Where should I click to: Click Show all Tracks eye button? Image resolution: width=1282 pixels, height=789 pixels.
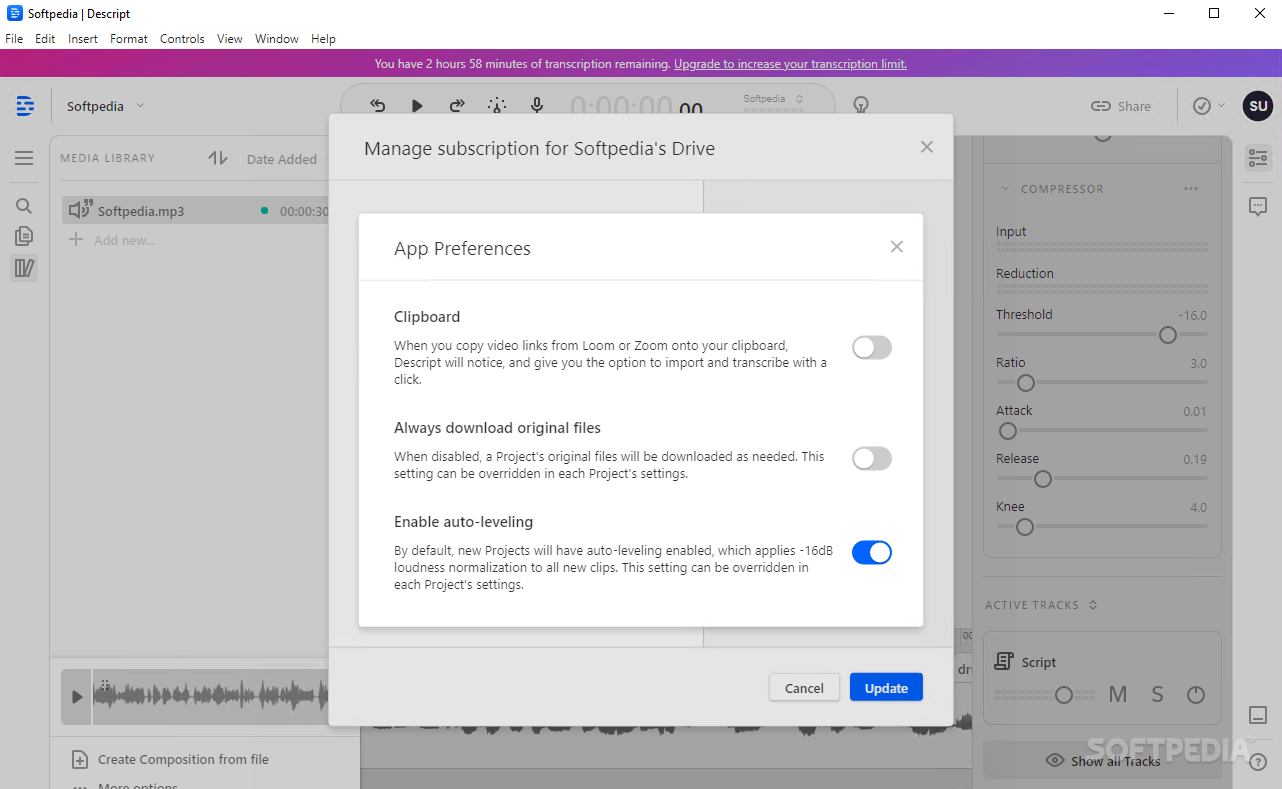[x=1102, y=761]
